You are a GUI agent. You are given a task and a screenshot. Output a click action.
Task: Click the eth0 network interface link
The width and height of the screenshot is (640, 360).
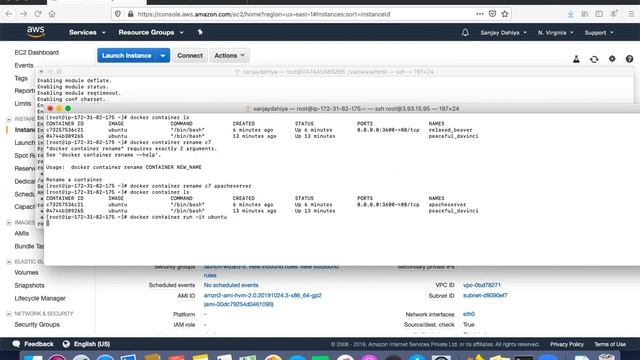pos(469,314)
